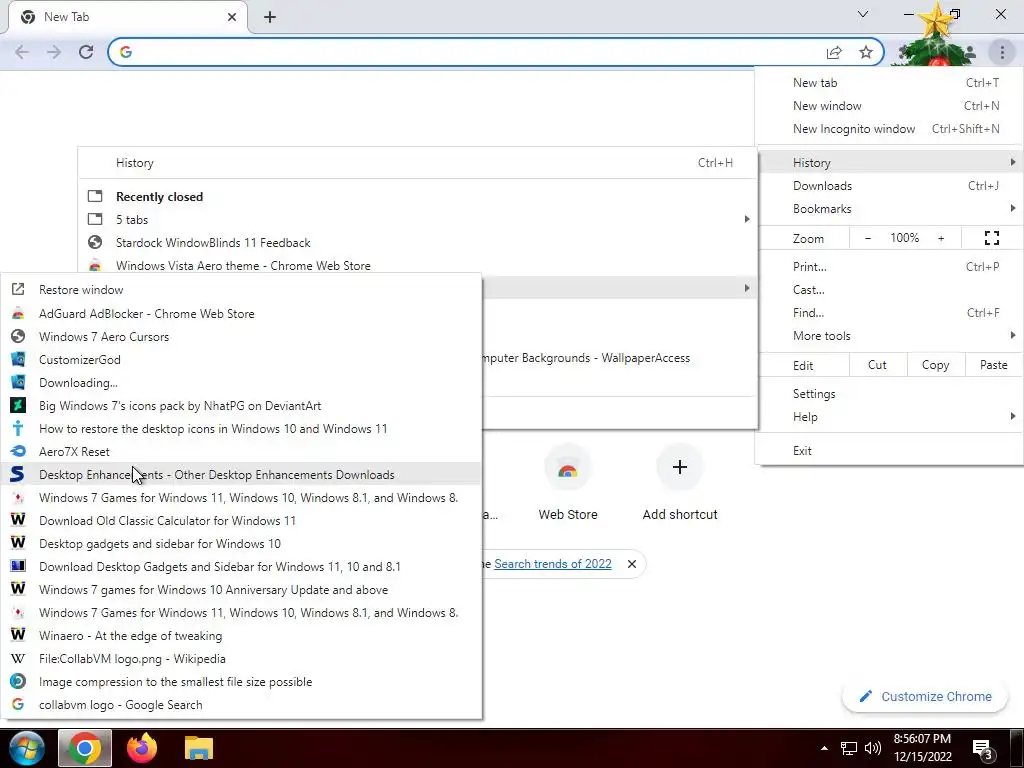Open Windows Start orb
The image size is (1024, 768).
(26, 748)
